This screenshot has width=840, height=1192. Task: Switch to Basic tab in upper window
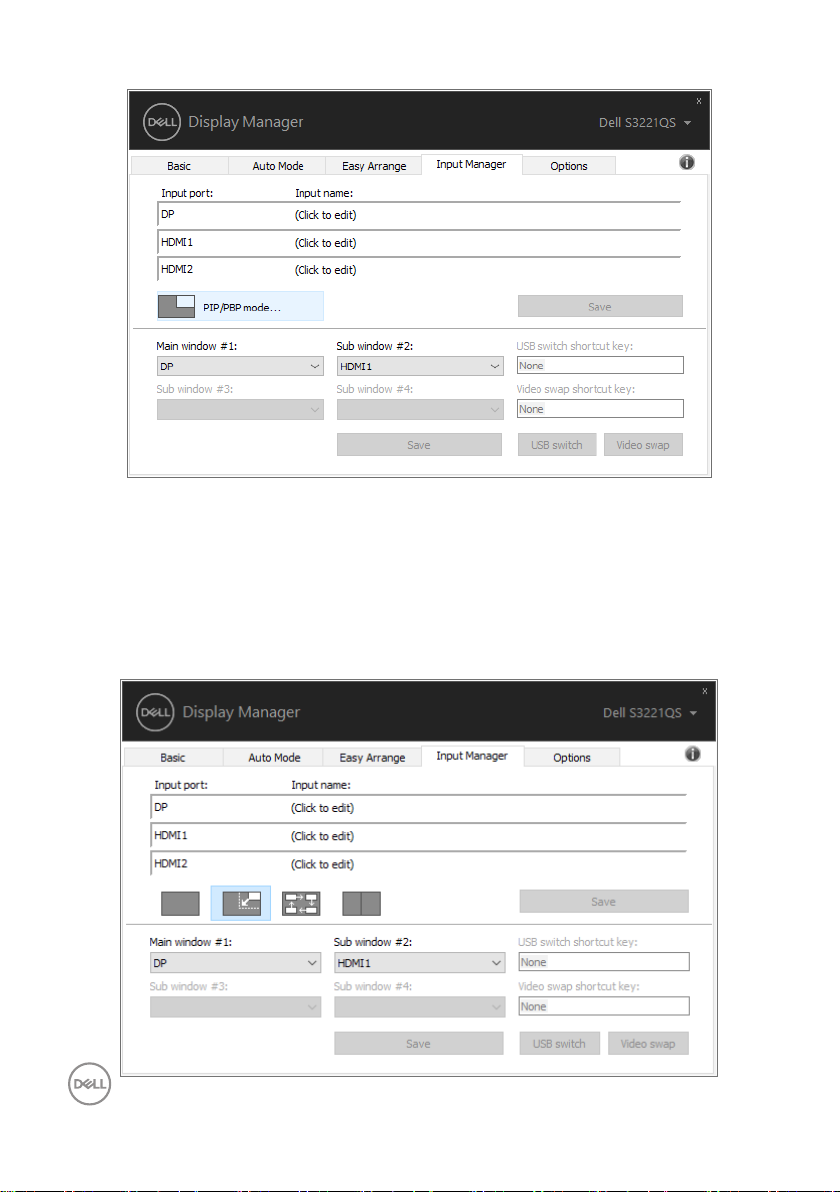[179, 166]
